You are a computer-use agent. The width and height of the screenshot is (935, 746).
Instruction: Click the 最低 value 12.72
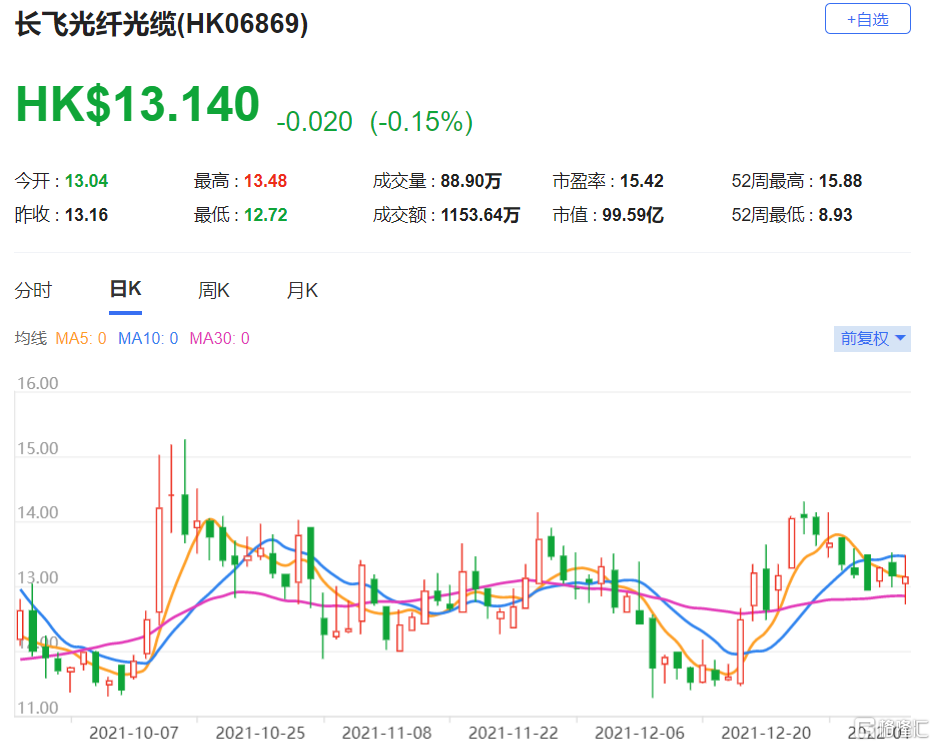click(x=265, y=215)
